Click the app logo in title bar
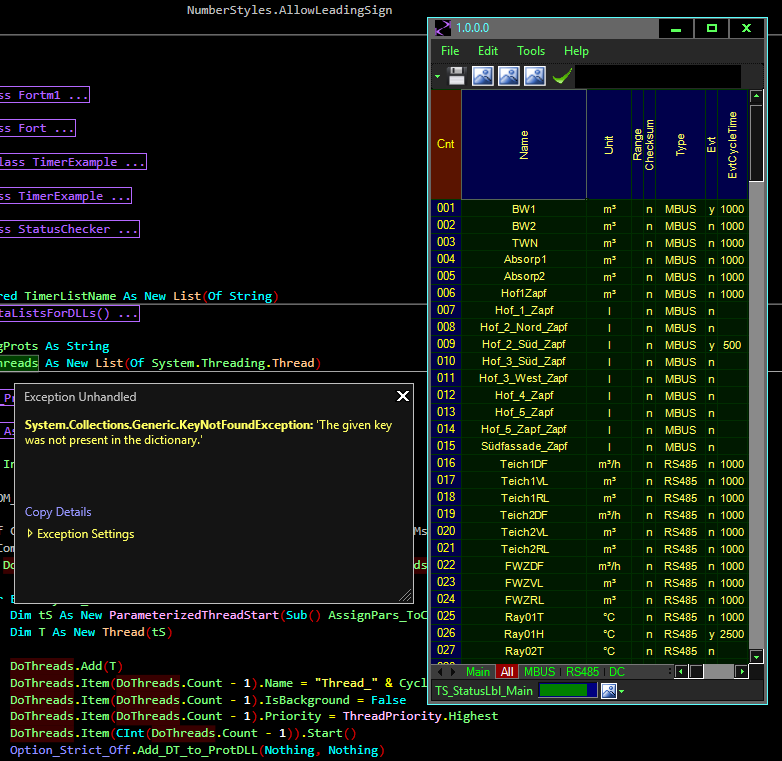 pos(442,29)
